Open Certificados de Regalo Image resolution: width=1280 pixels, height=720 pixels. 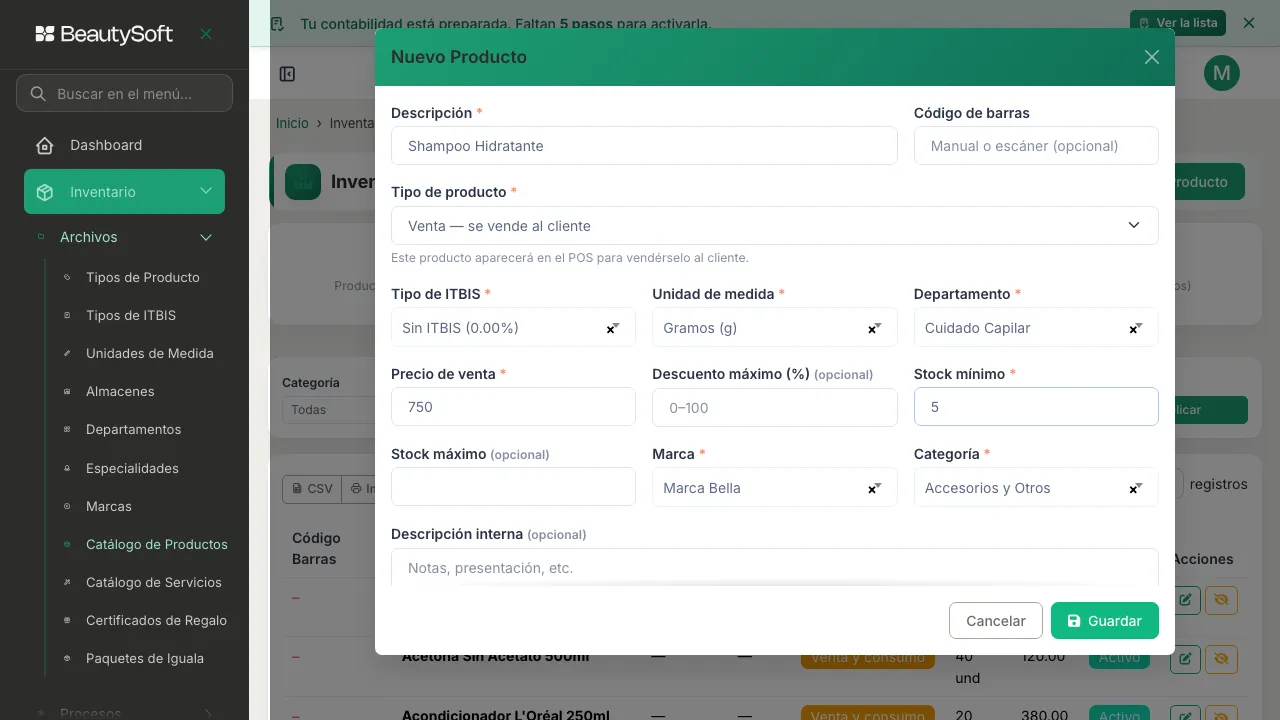point(156,620)
